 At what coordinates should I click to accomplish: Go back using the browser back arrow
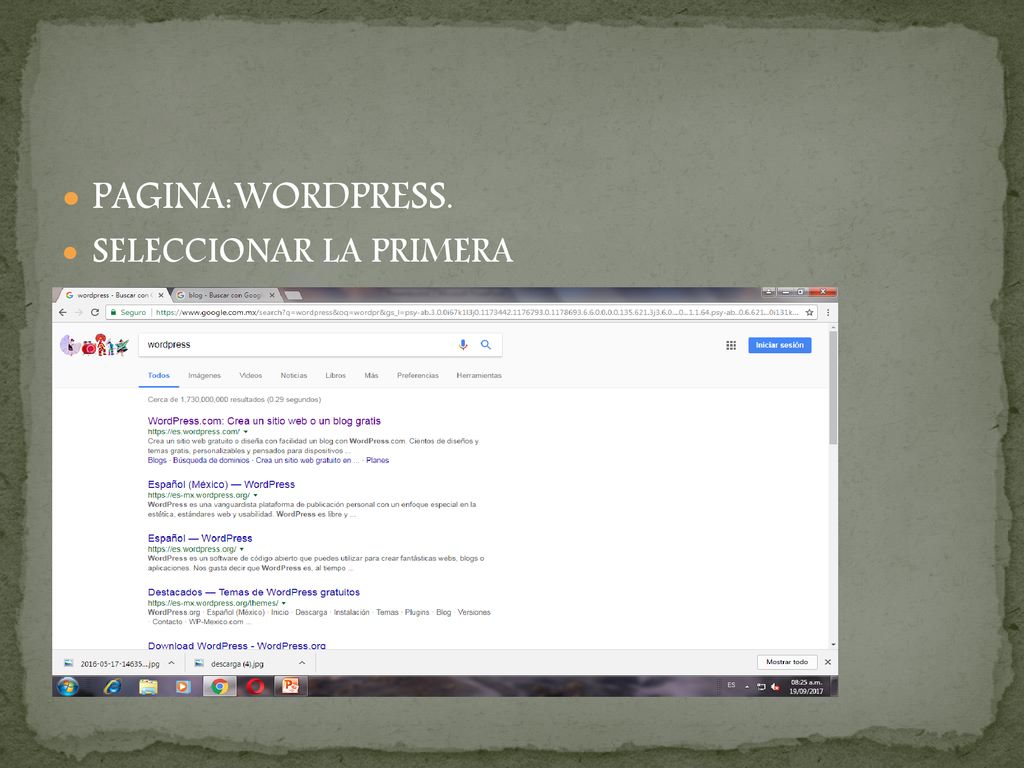(63, 312)
